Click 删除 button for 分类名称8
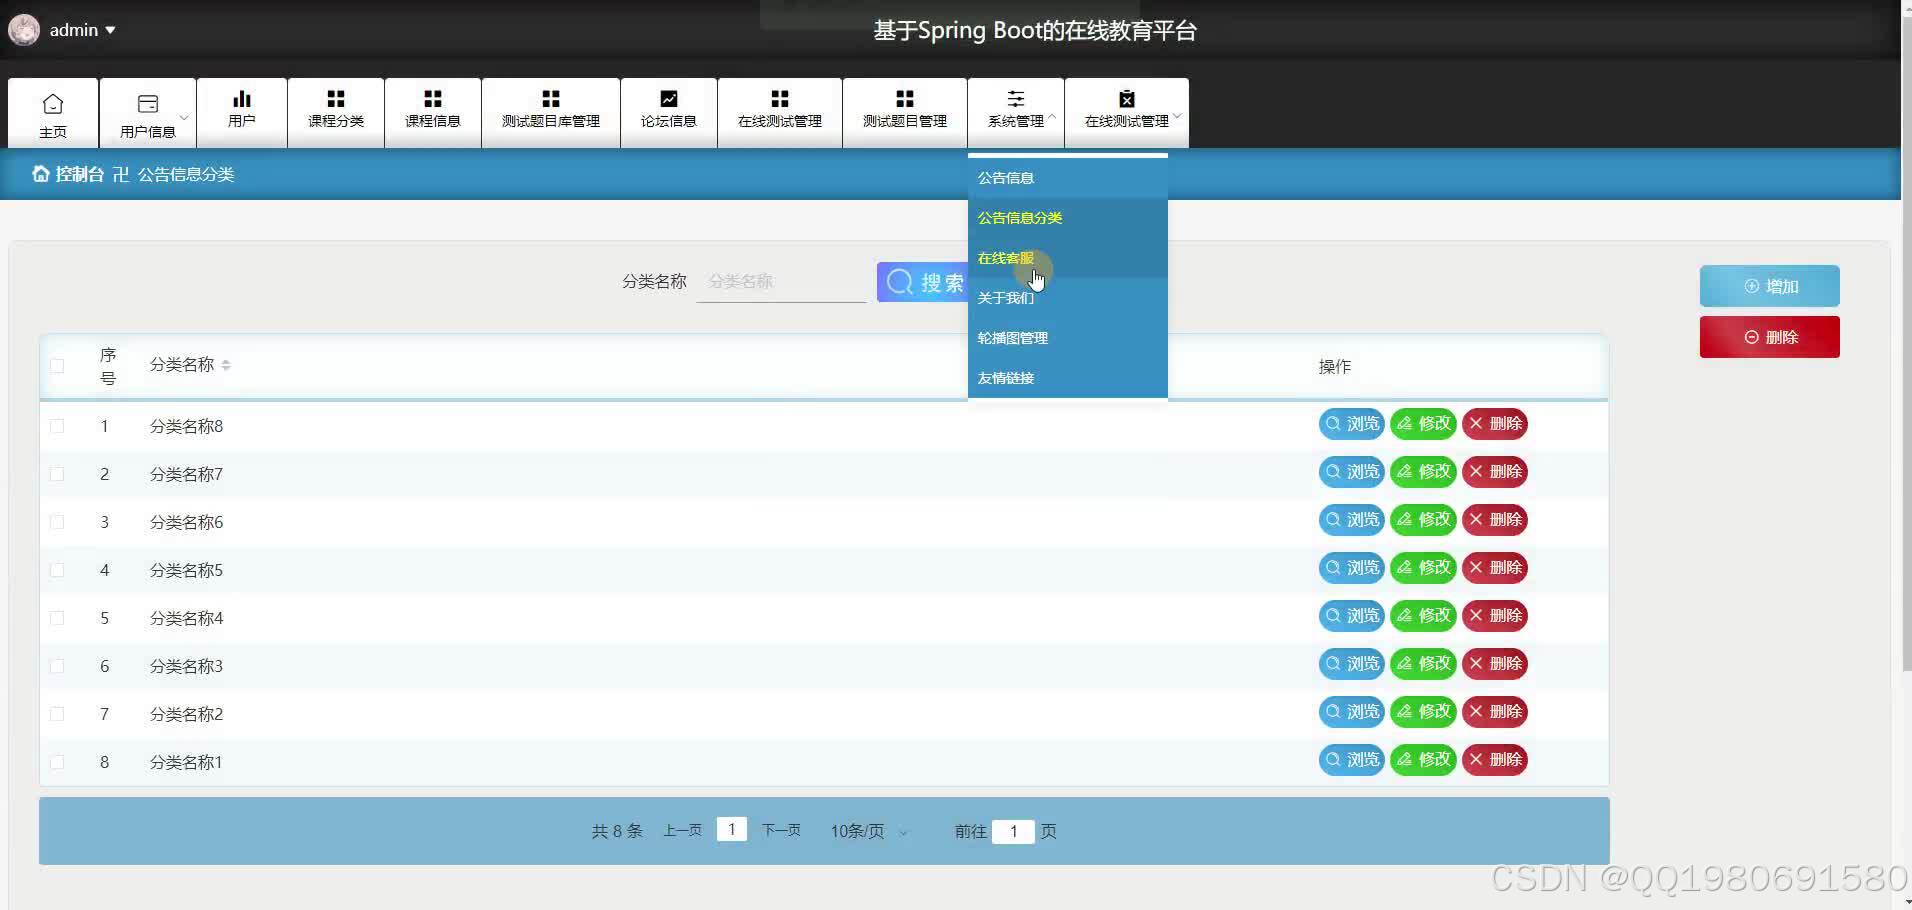This screenshot has height=910, width=1912. 1495,424
